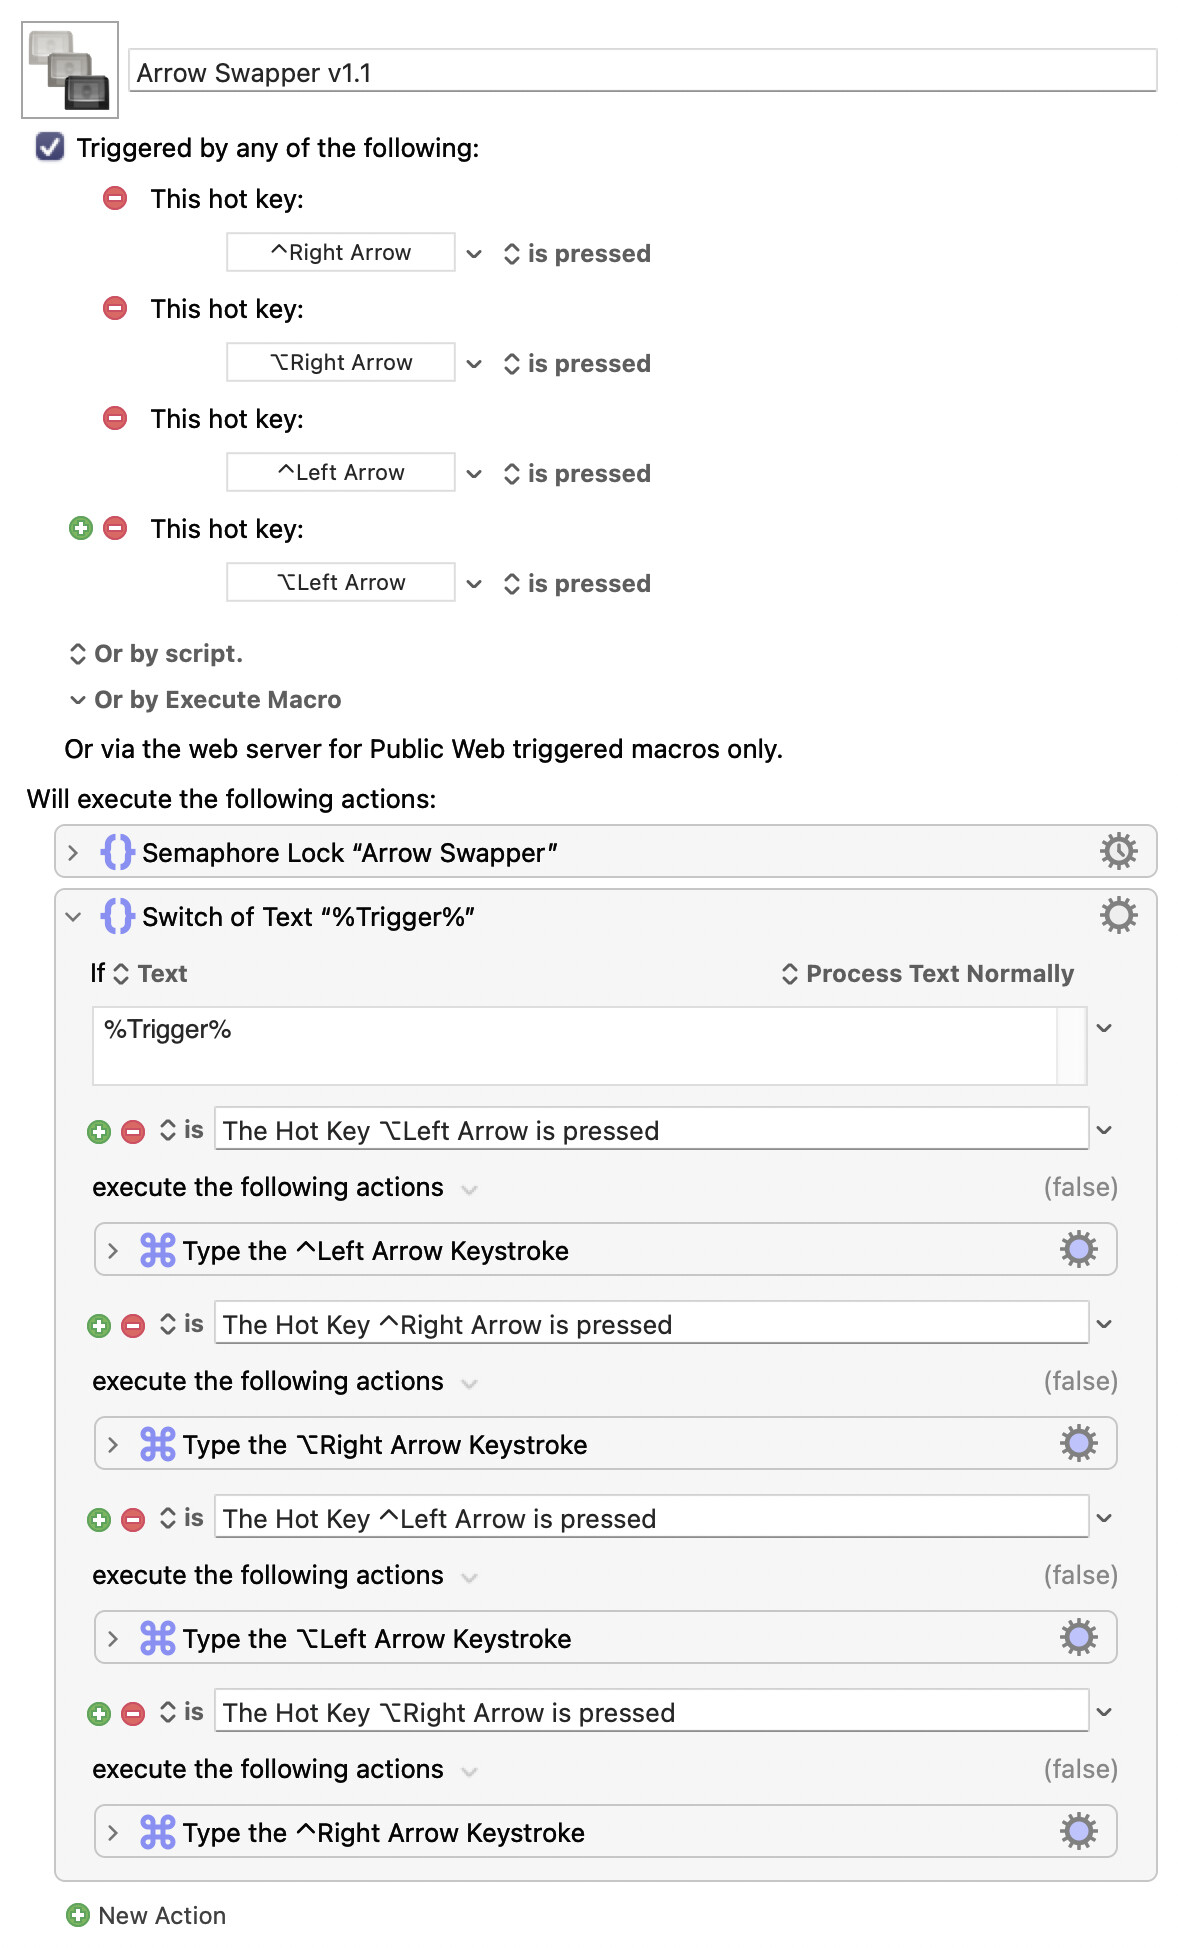Open gear for Type ^Left Arrow Keystroke action
1178x1948 pixels.
click(1078, 1250)
